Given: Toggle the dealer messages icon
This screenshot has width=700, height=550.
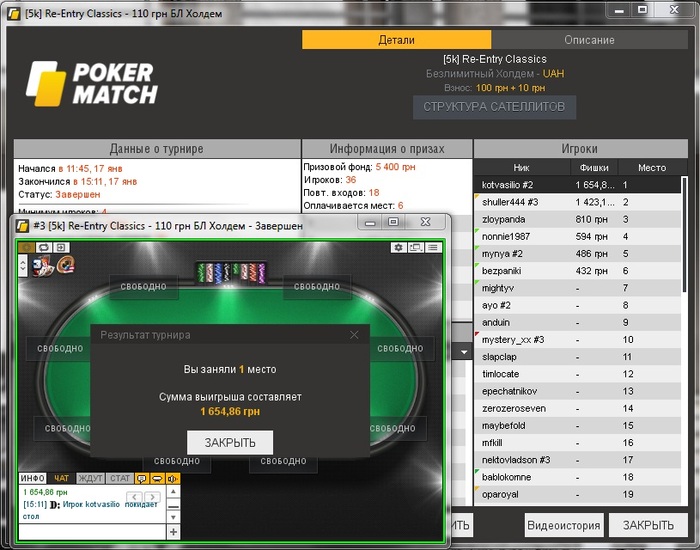Looking at the screenshot, I should [x=157, y=478].
